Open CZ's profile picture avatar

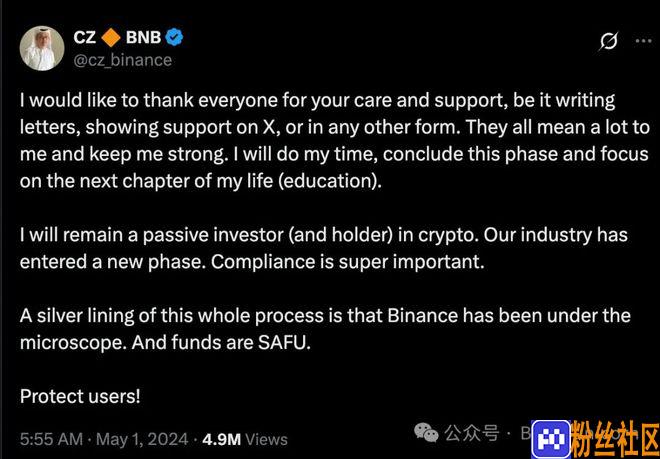(x=42, y=48)
